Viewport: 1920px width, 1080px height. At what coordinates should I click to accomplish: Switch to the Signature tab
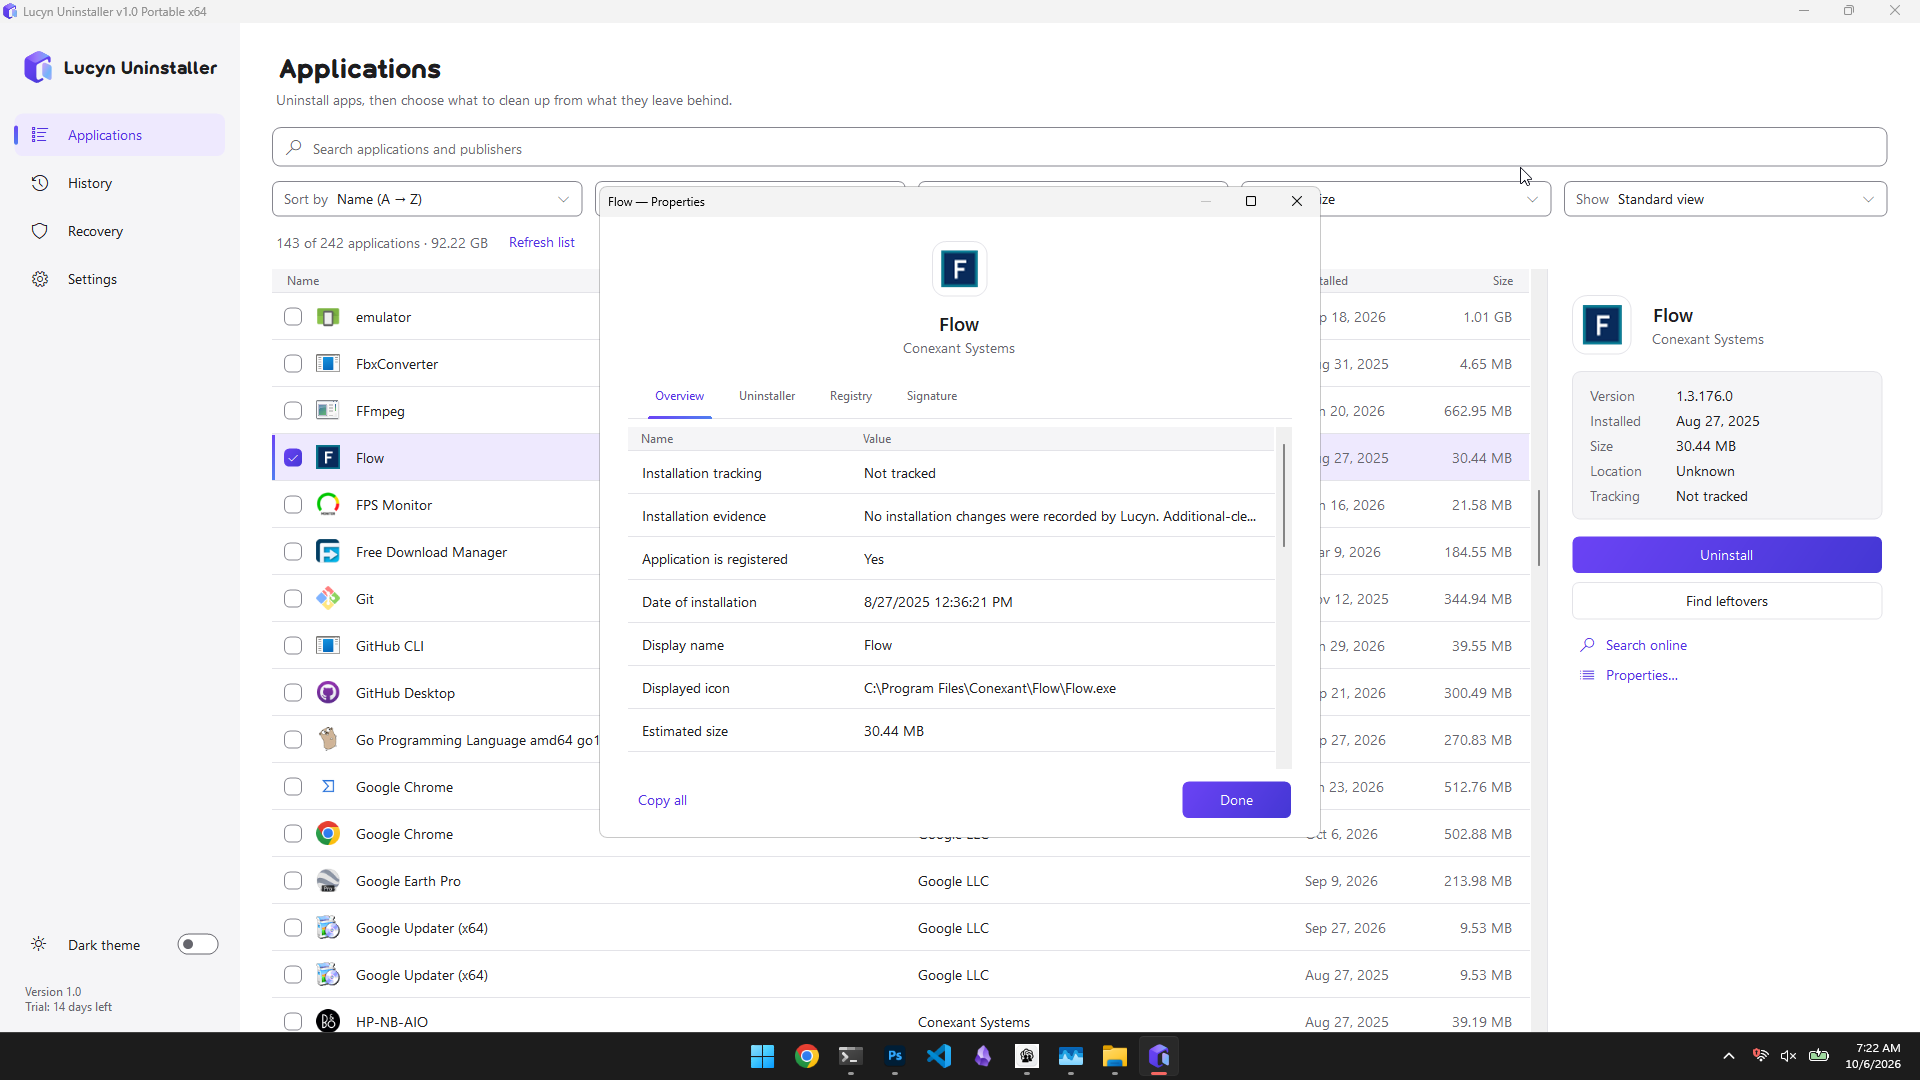coord(932,396)
